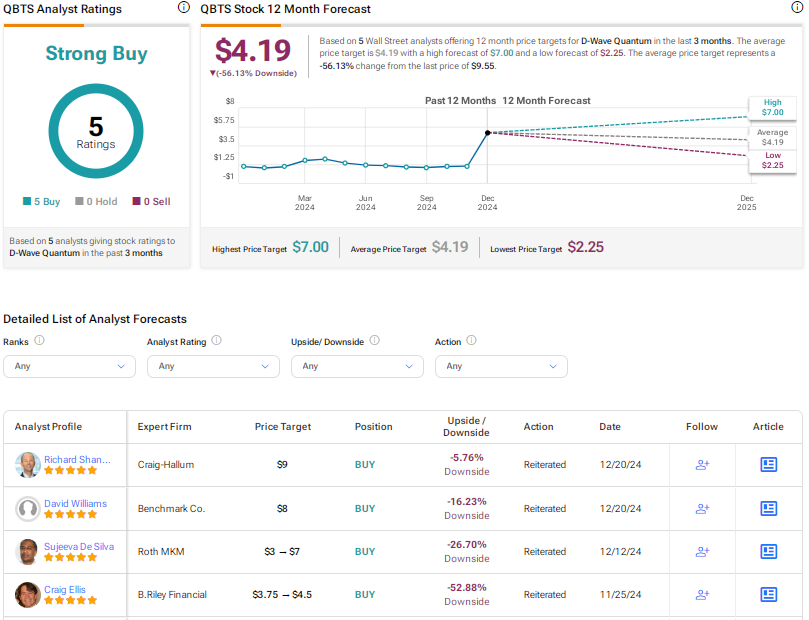The width and height of the screenshot is (809, 620).
Task: Follow analyst Craig Ellis
Action: [702, 594]
